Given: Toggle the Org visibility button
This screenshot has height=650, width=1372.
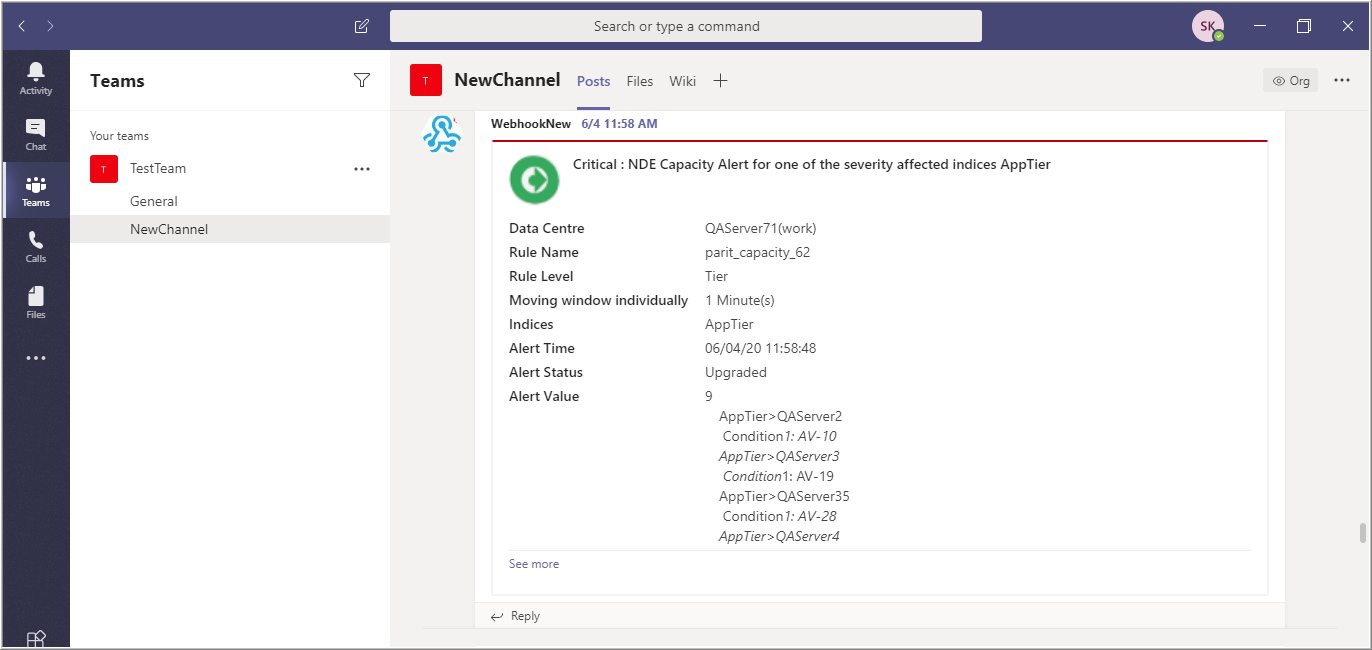Looking at the screenshot, I should [1290, 80].
